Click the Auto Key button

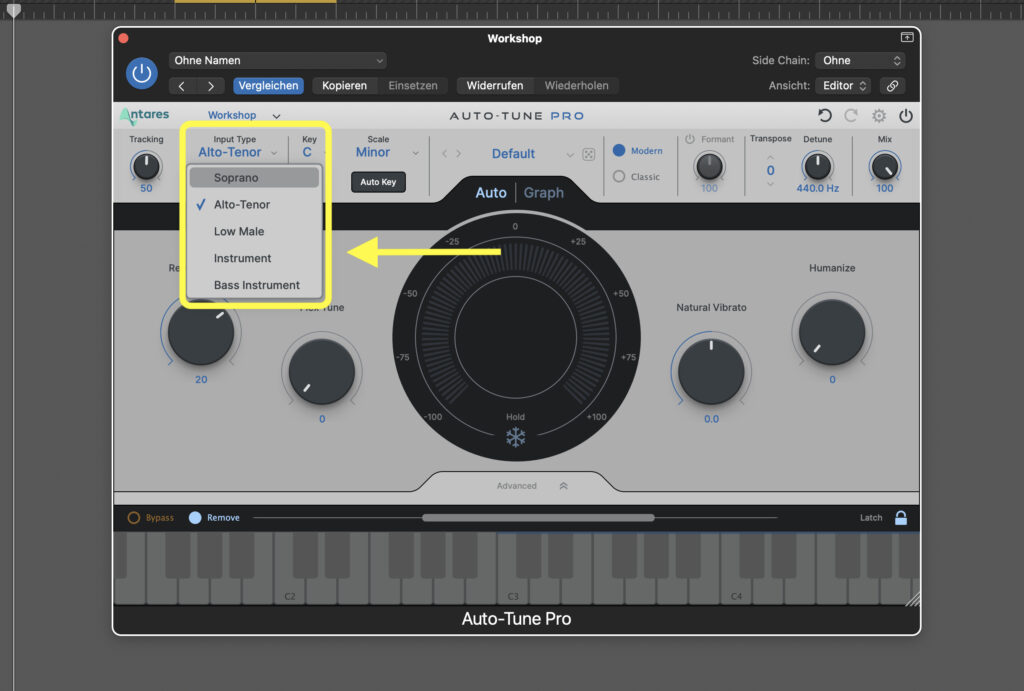378,182
